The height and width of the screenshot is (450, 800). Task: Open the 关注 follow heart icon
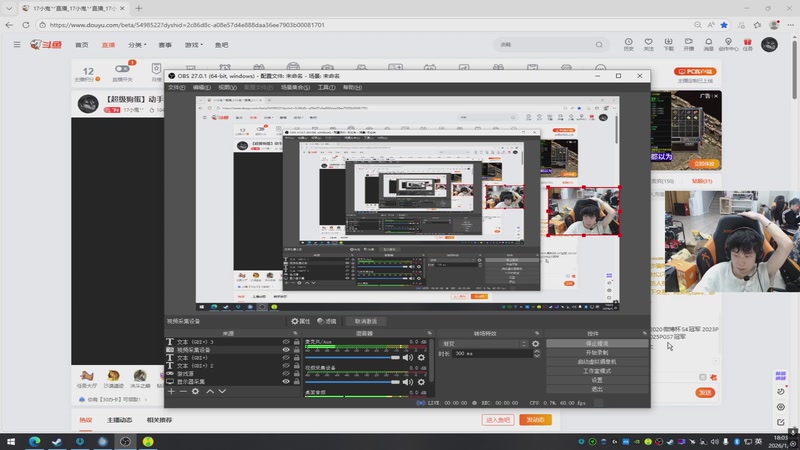click(x=648, y=44)
